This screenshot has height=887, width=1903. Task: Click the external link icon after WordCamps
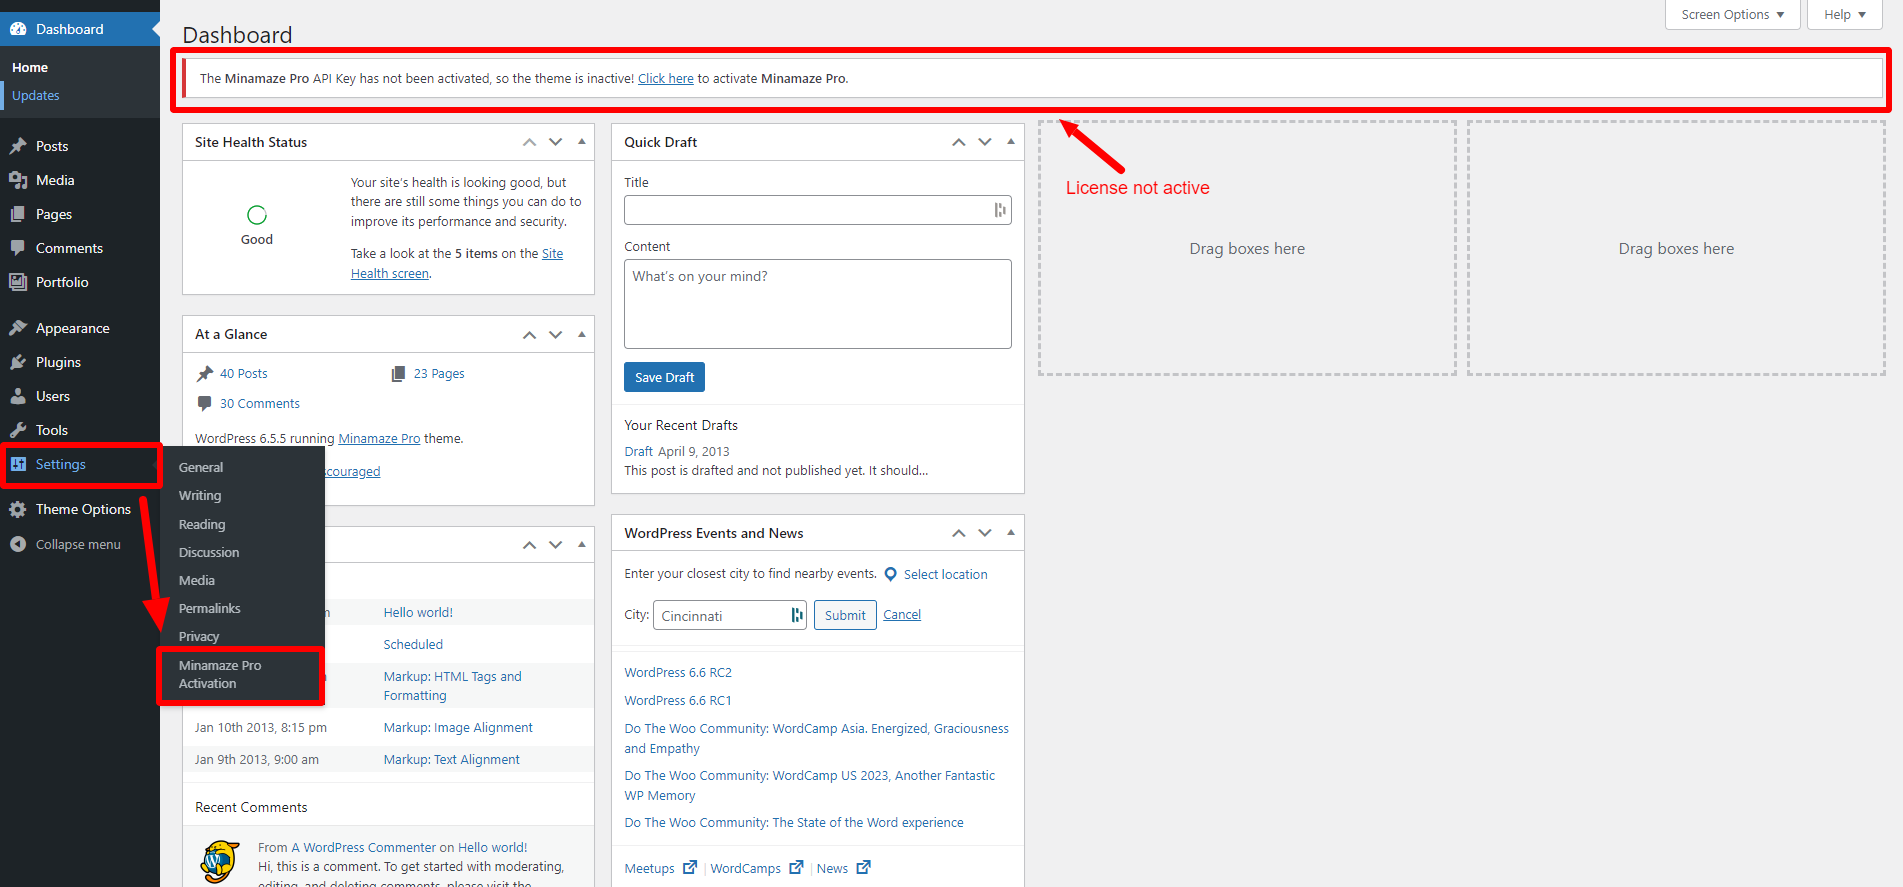tap(796, 867)
